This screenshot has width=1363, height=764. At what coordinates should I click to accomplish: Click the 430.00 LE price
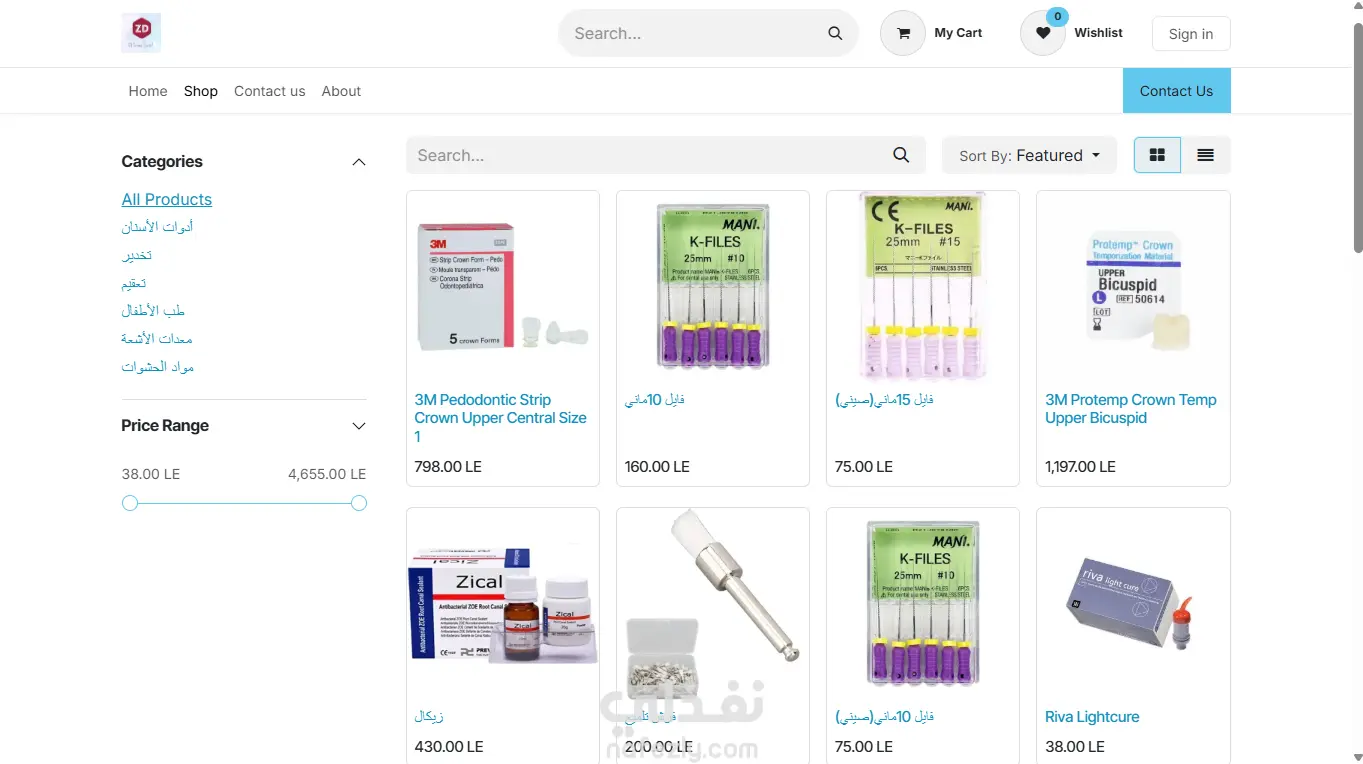[449, 747]
